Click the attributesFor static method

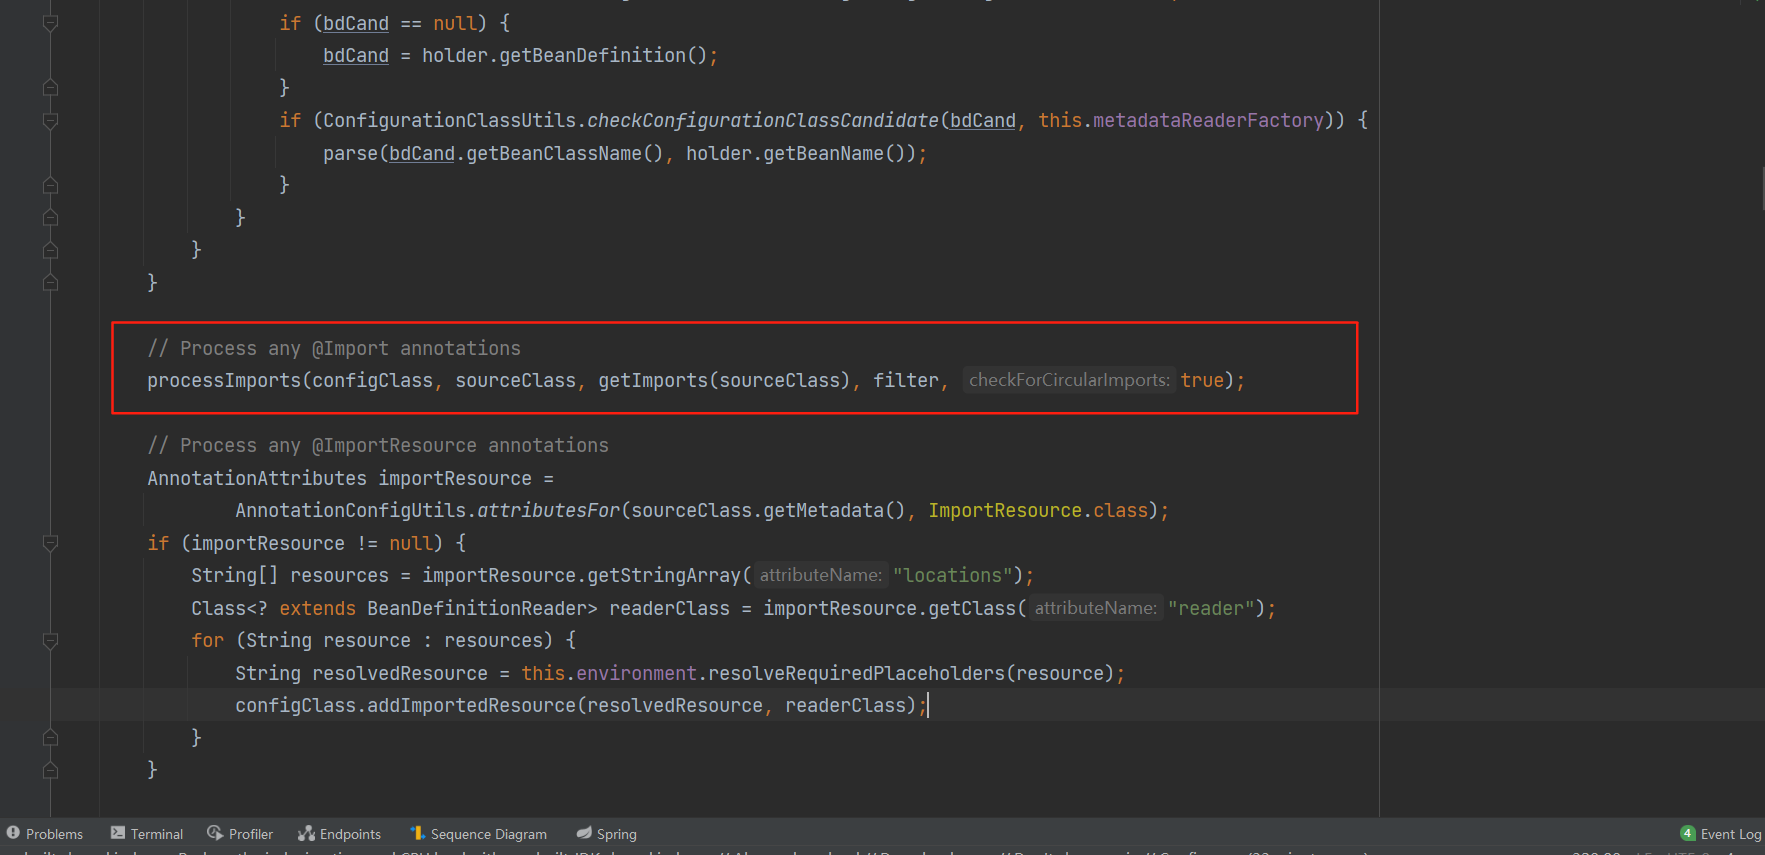(x=549, y=510)
